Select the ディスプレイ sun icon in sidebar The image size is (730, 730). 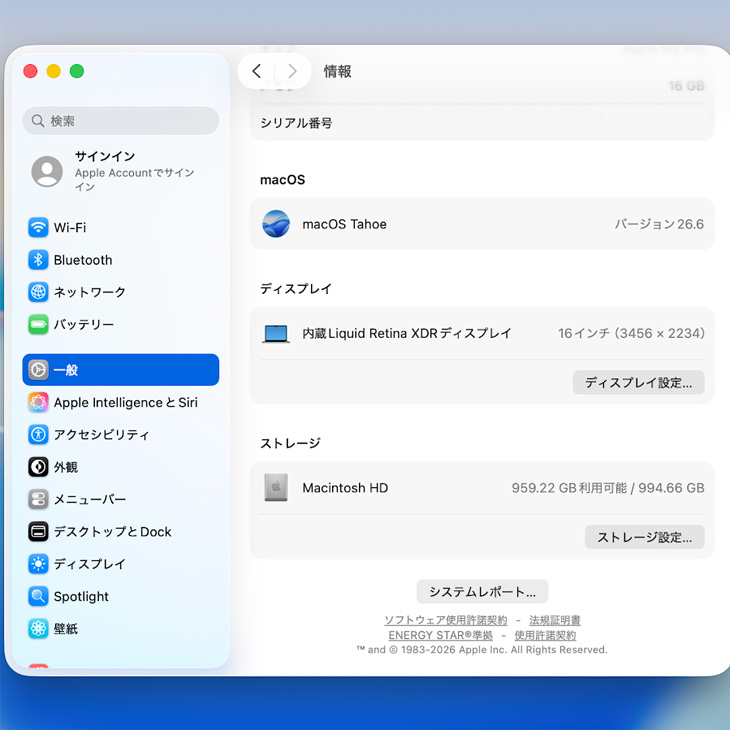pos(38,564)
